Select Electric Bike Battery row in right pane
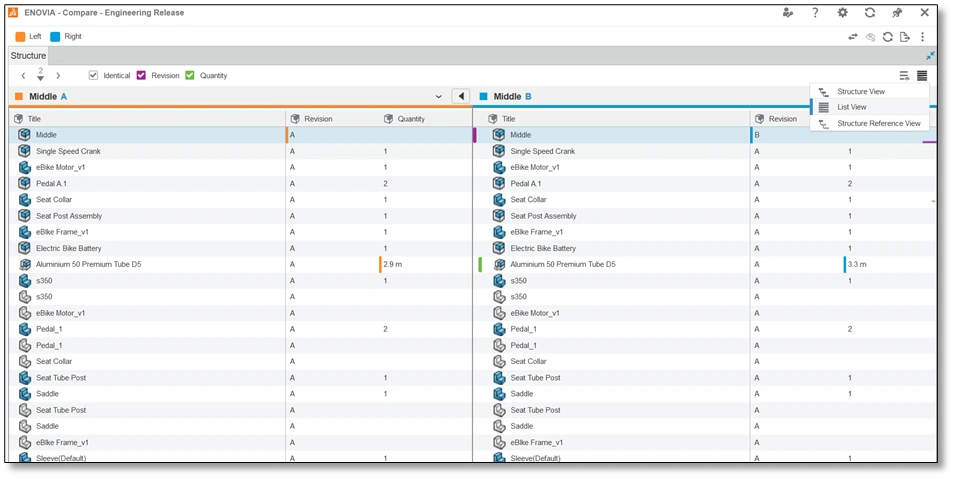 705,248
